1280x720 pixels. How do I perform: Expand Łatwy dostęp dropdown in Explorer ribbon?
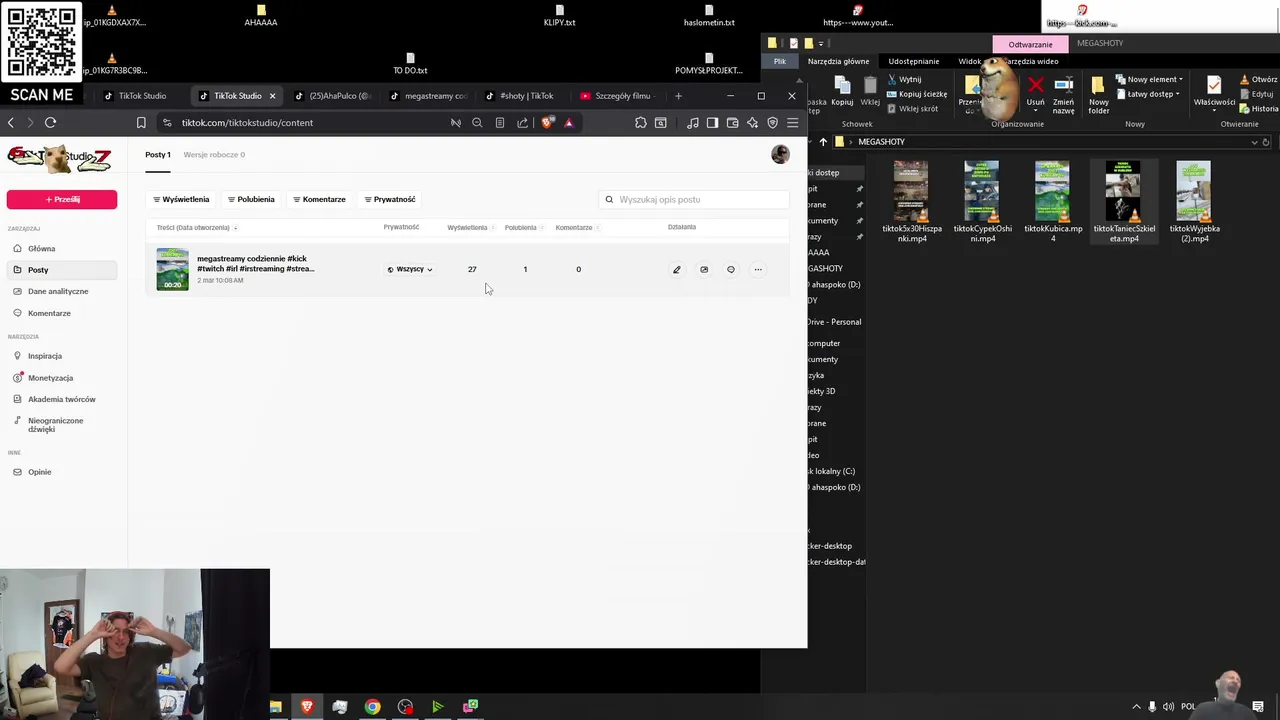pos(1145,94)
